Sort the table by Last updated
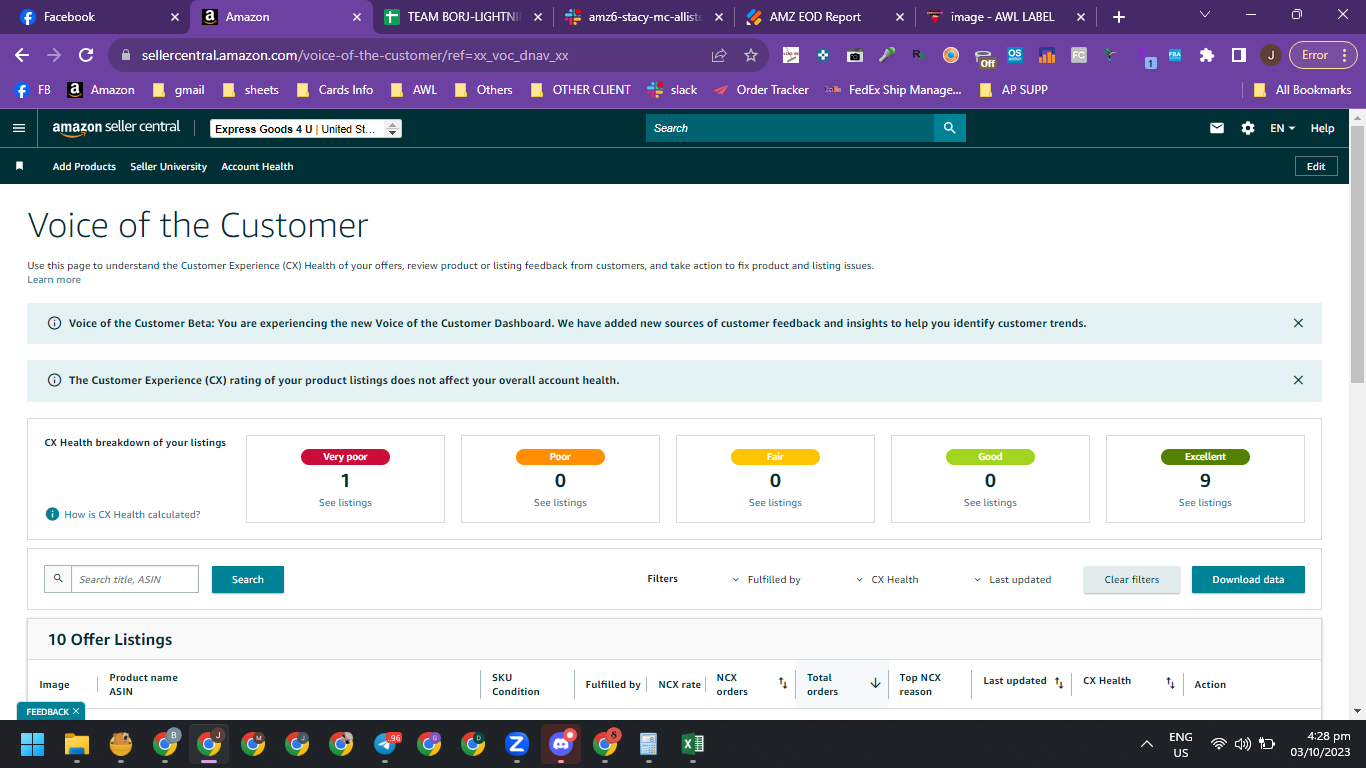Viewport: 1366px width, 768px height. [1059, 682]
